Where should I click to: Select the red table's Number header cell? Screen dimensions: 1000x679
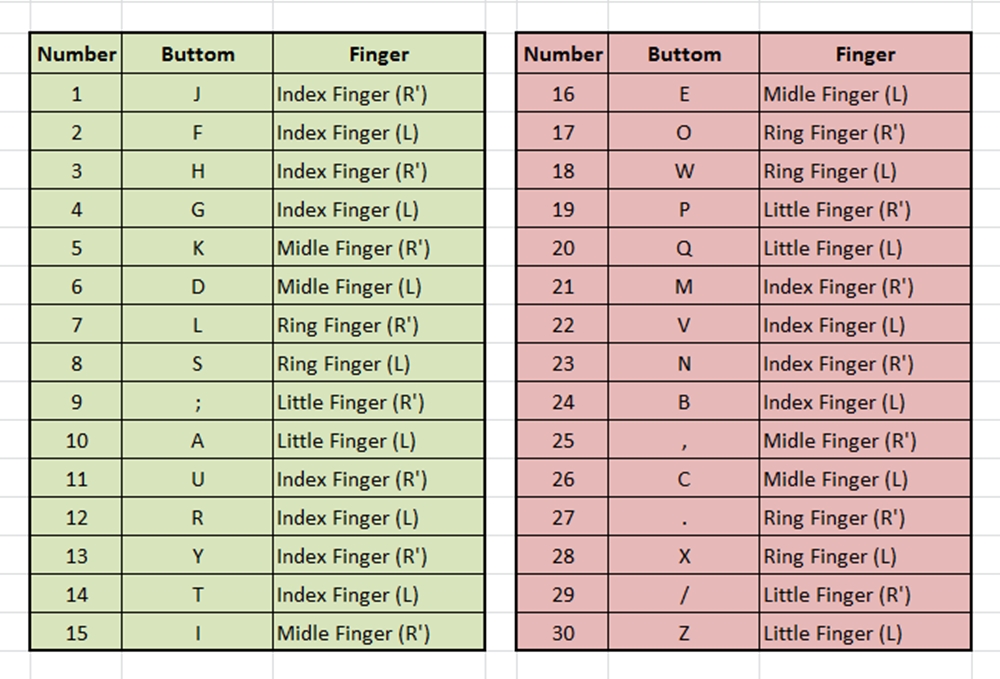(x=563, y=54)
